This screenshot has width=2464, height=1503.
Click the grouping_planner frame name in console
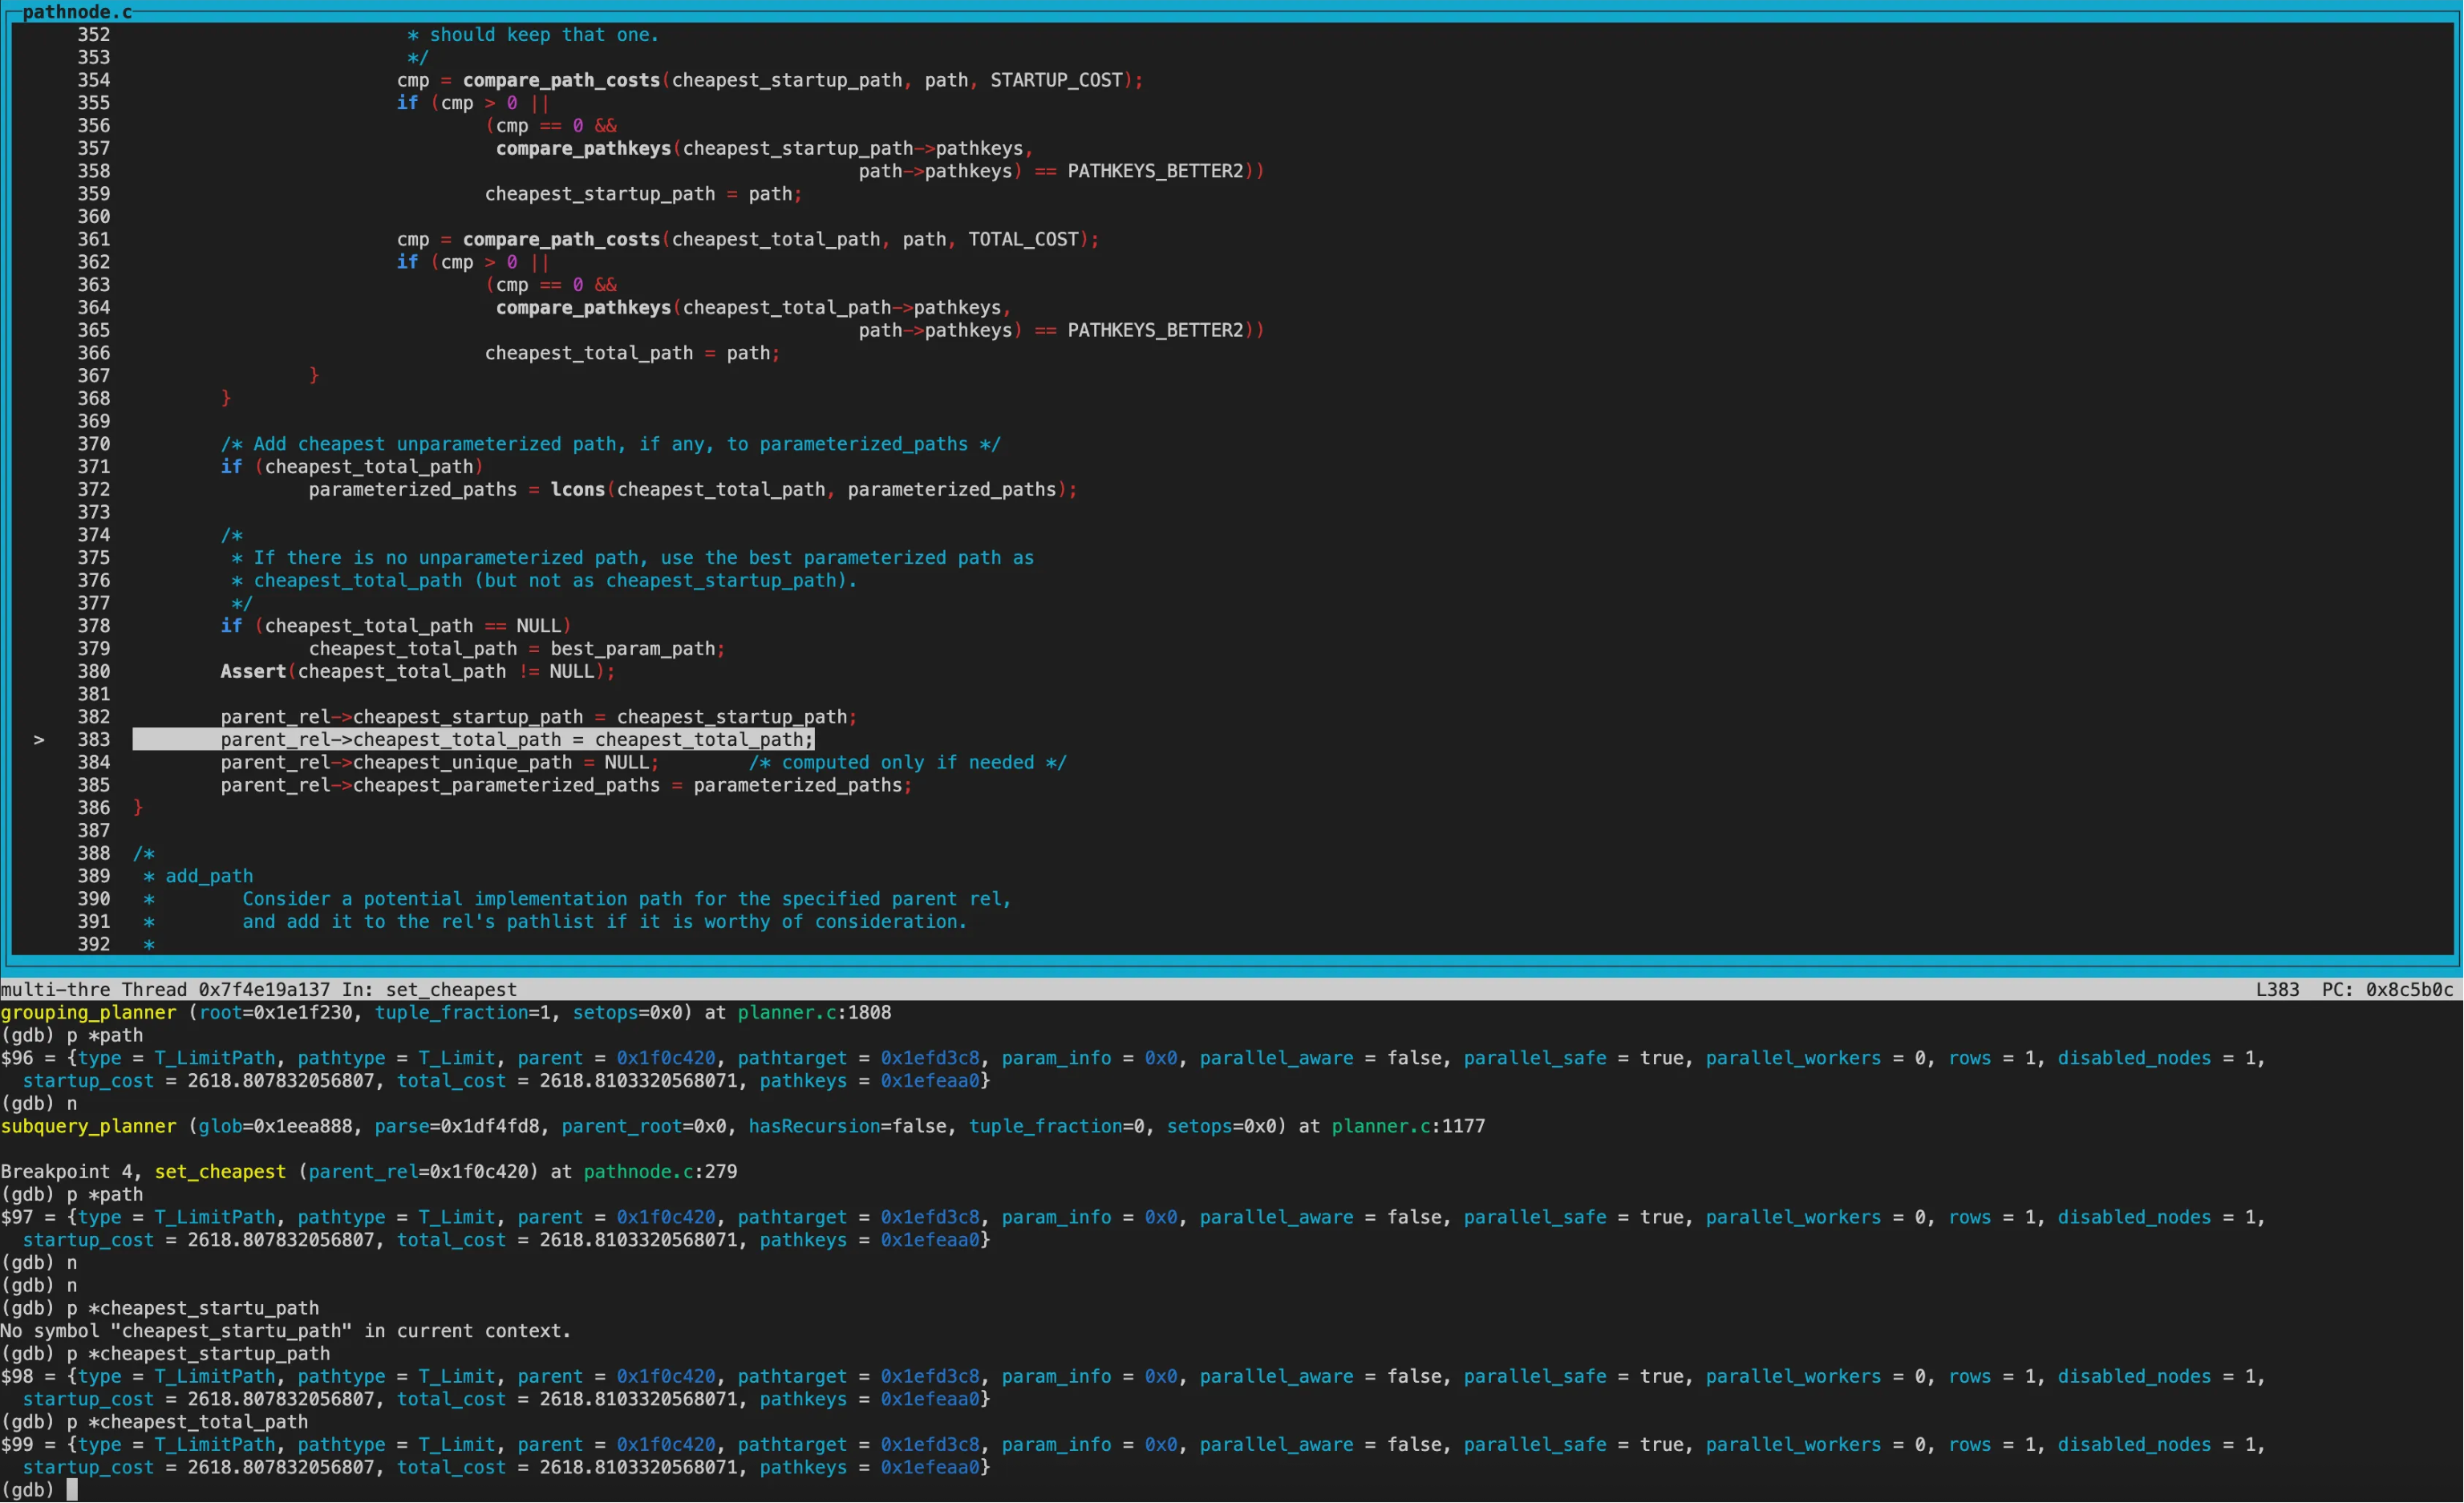[x=88, y=1013]
